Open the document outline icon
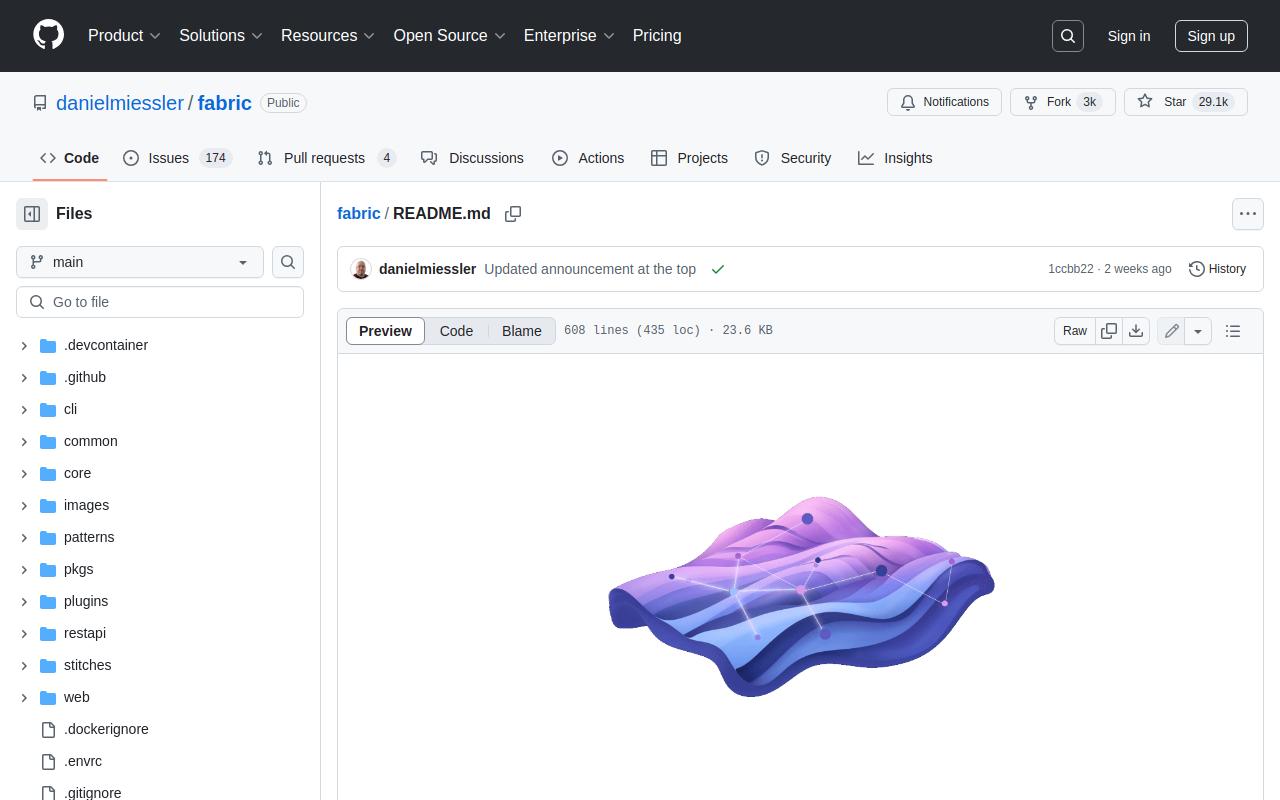The image size is (1280, 800). (x=1233, y=331)
